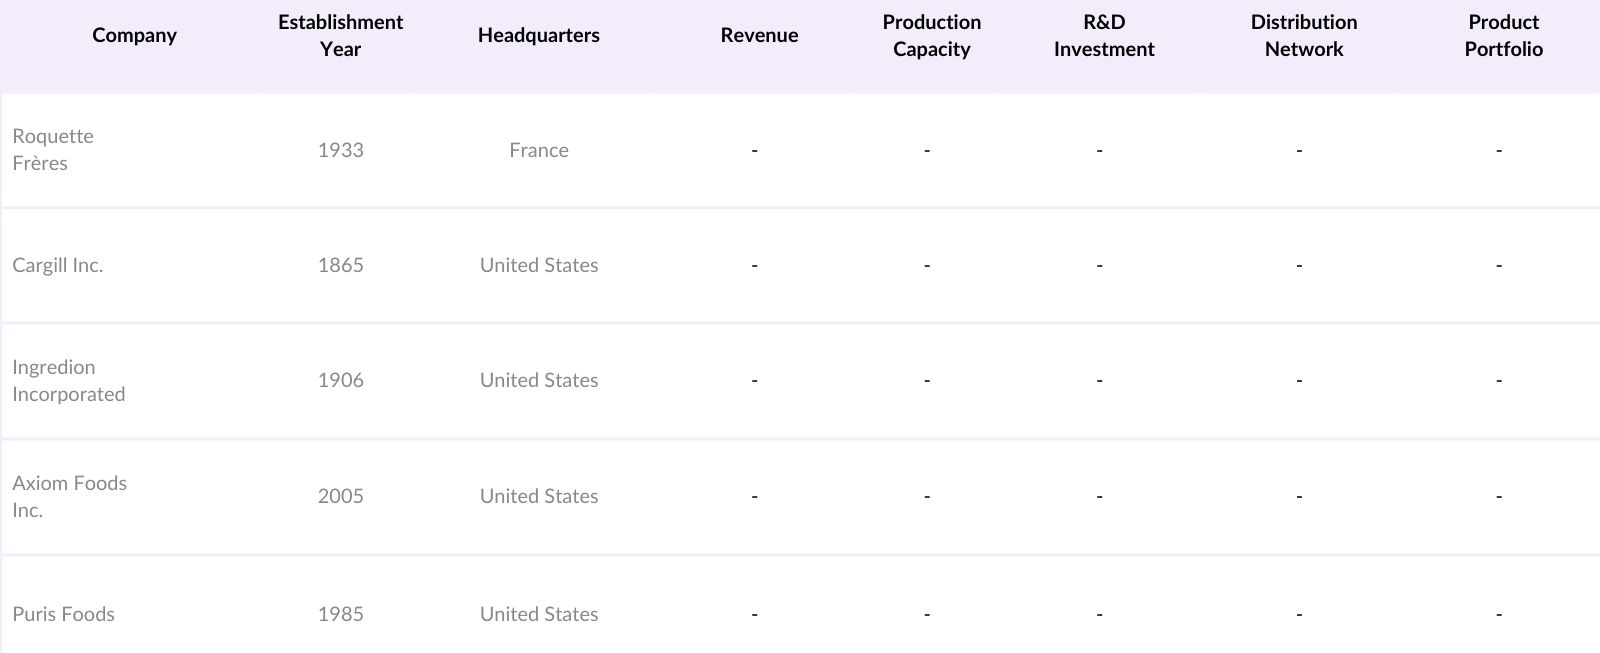Image resolution: width=1600 pixels, height=653 pixels.
Task: Click the 1933 establishment year cell
Action: (x=340, y=150)
